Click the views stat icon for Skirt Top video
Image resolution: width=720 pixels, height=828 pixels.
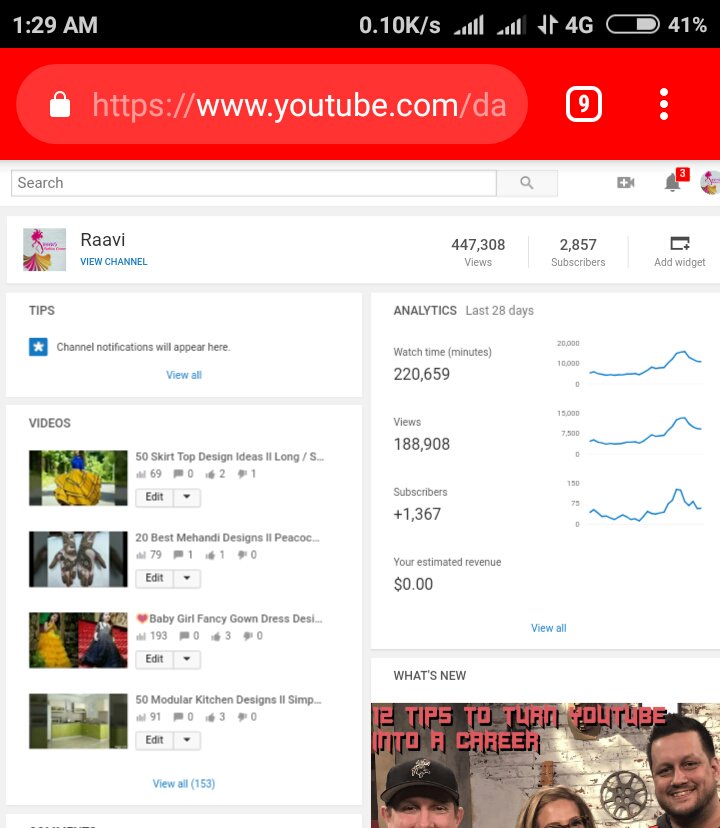pos(141,474)
